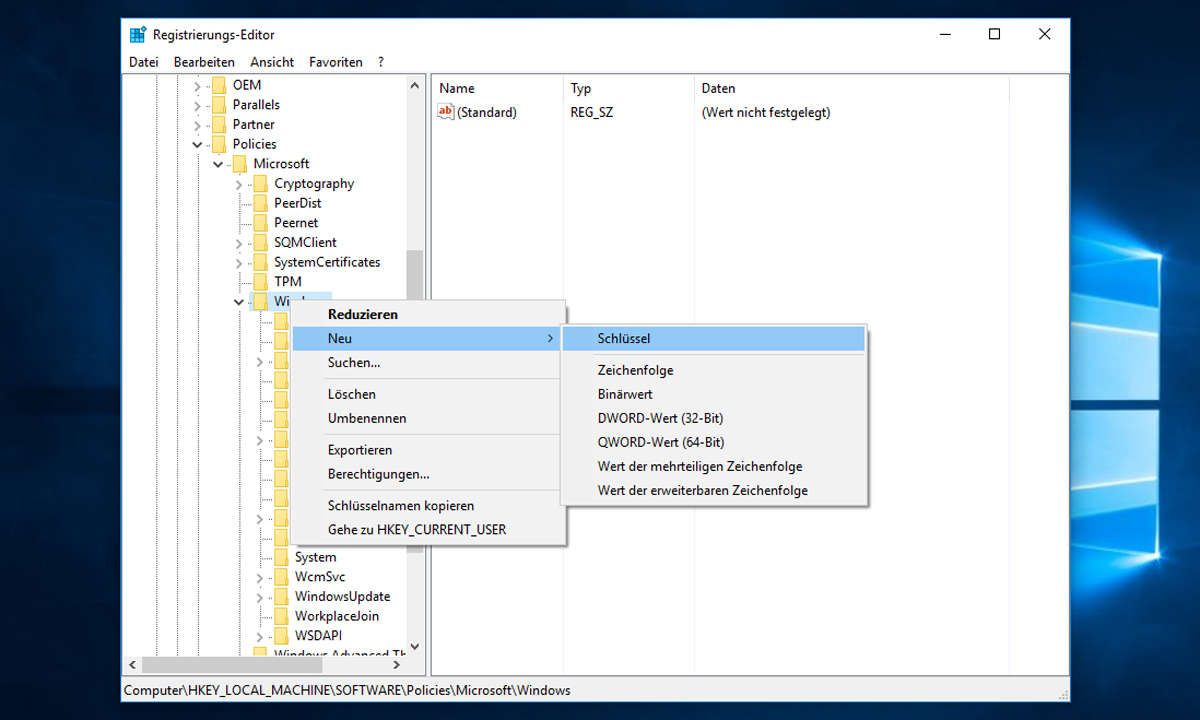Image resolution: width=1200 pixels, height=720 pixels.
Task: Click the Cryptography folder icon
Action: click(x=260, y=184)
